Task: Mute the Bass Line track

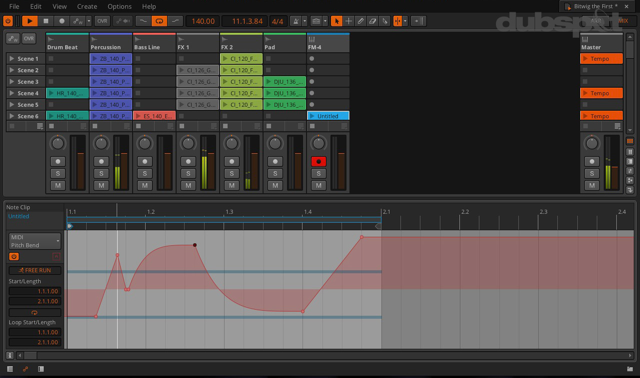Action: pyautogui.click(x=144, y=185)
